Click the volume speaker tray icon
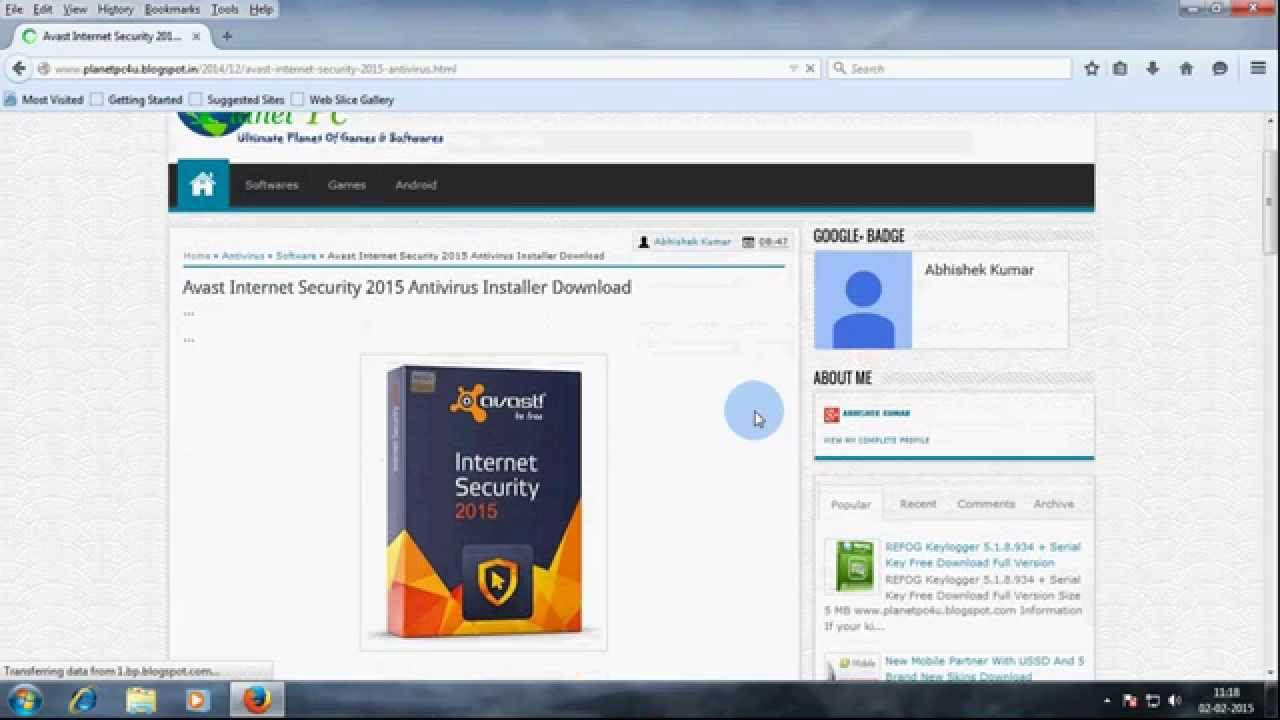 (x=1175, y=701)
